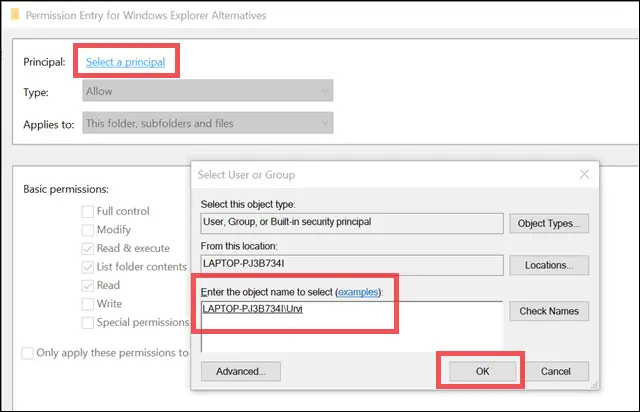
Task: Check the Write permission checkbox
Action: pos(88,304)
